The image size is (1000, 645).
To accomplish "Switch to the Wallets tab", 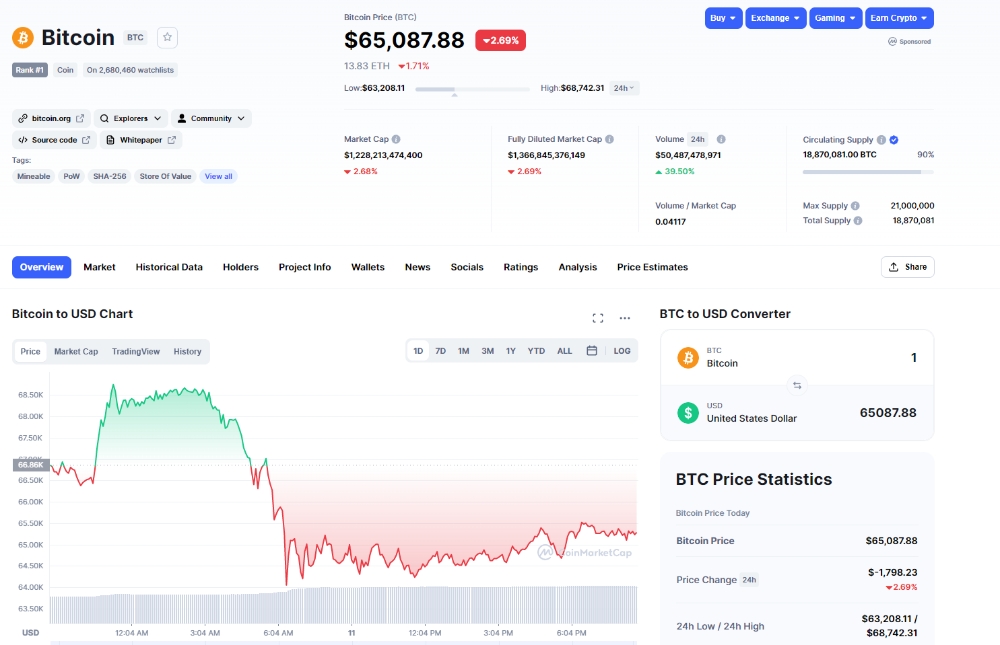I will (368, 267).
